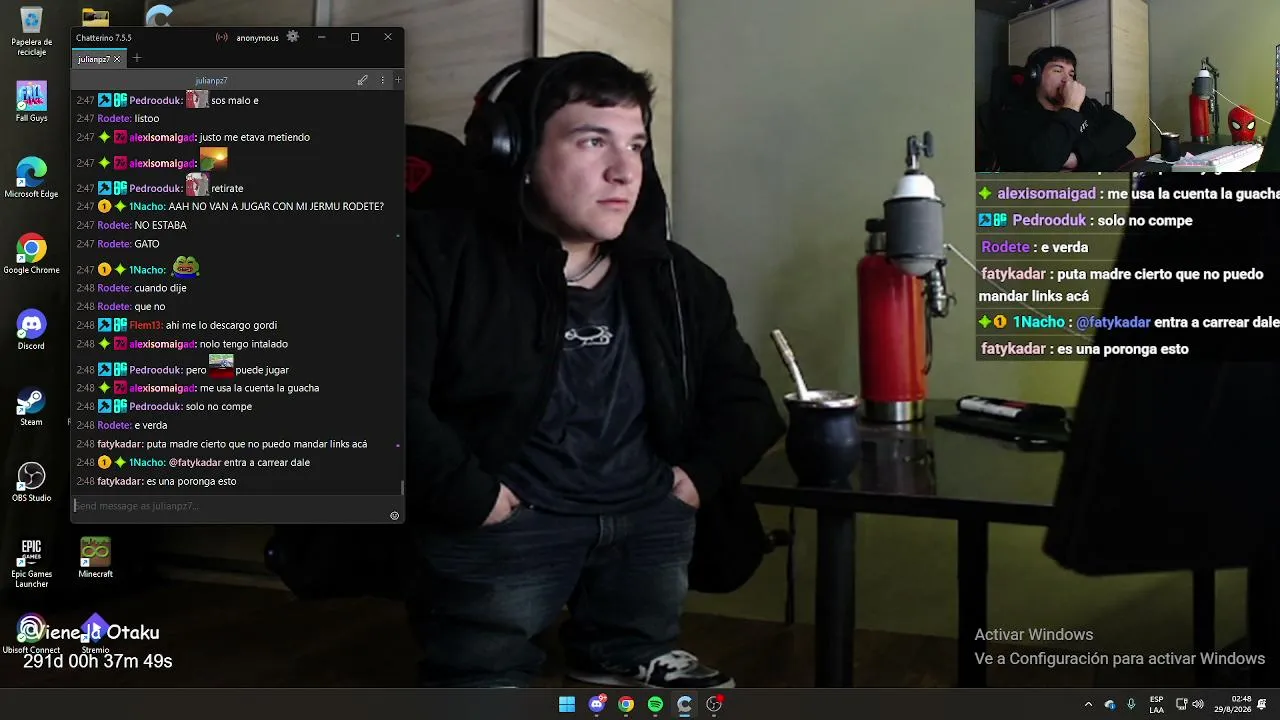The height and width of the screenshot is (720, 1280).
Task: Click the 1Nacho bits badge on 'entra a carrear'
Action: (x=104, y=463)
